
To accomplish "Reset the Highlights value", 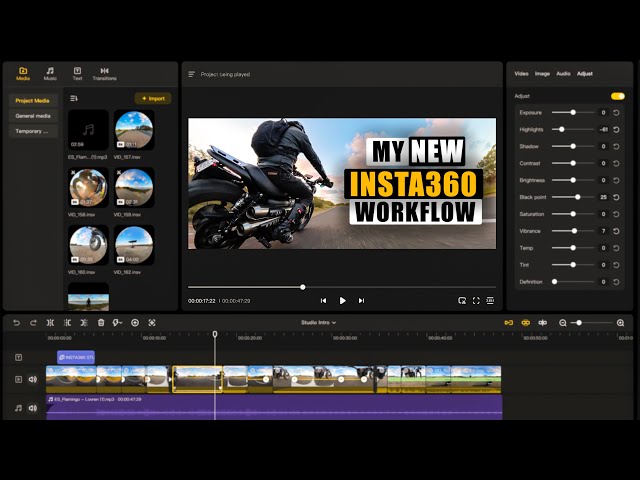I will tap(616, 130).
